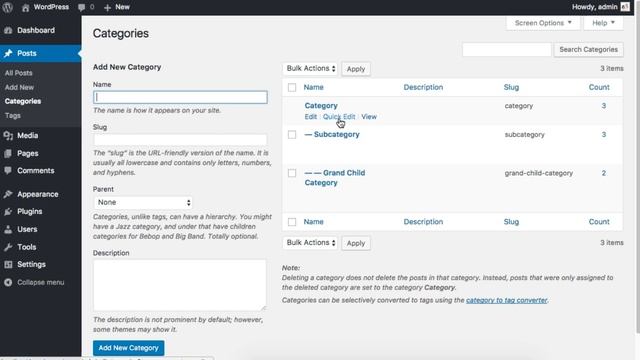Open the Tags submenu item

[x=13, y=116]
